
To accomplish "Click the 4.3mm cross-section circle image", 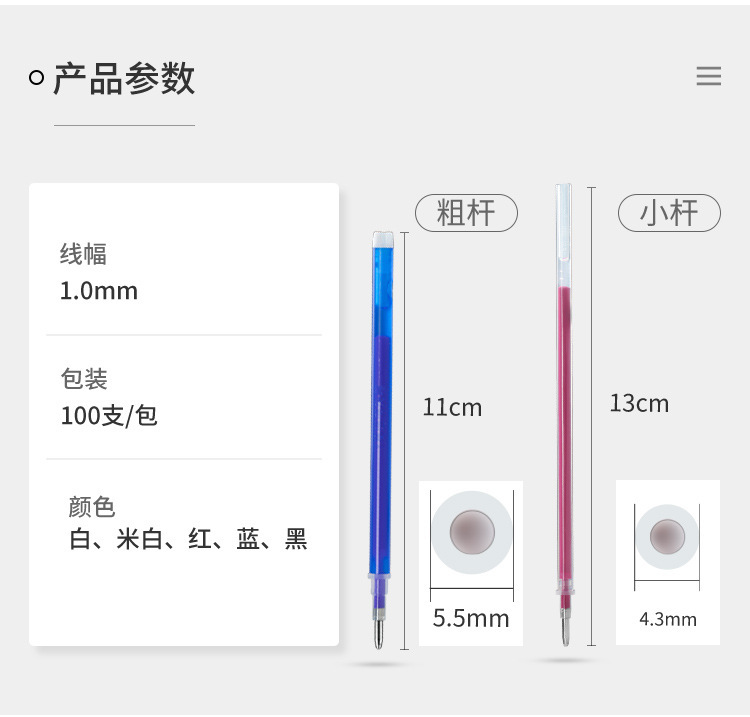I will [667, 536].
